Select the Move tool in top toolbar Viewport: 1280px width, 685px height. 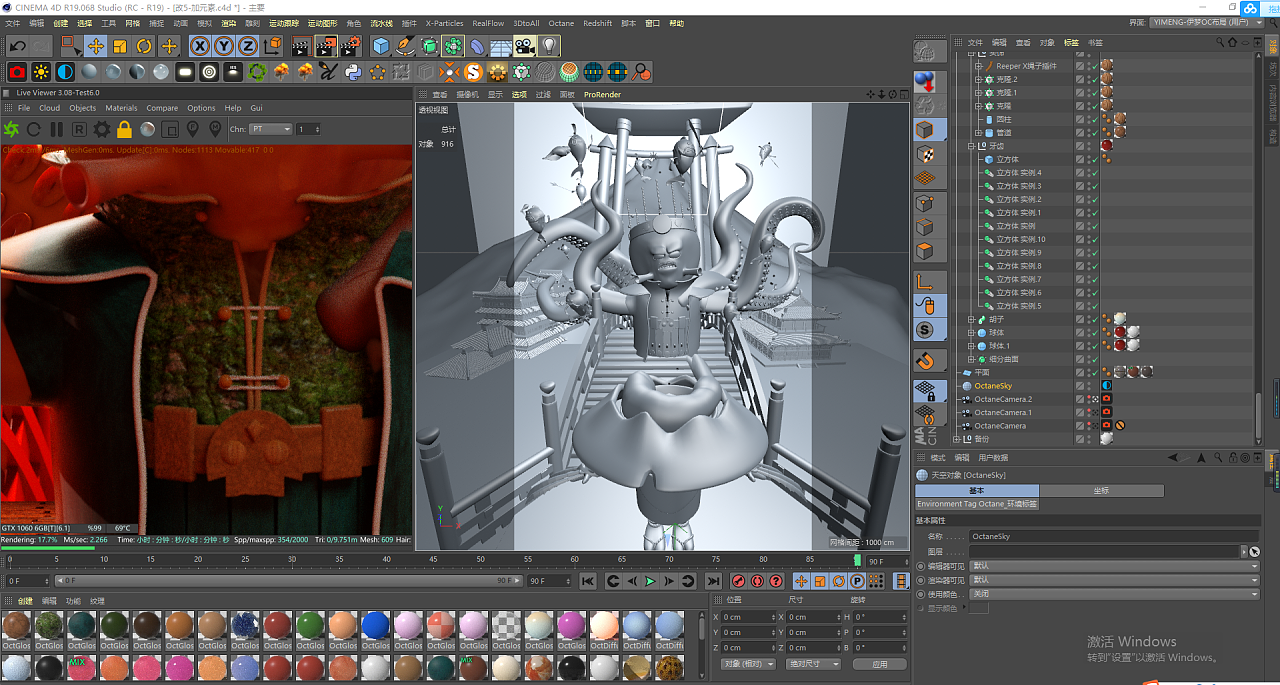coord(95,46)
